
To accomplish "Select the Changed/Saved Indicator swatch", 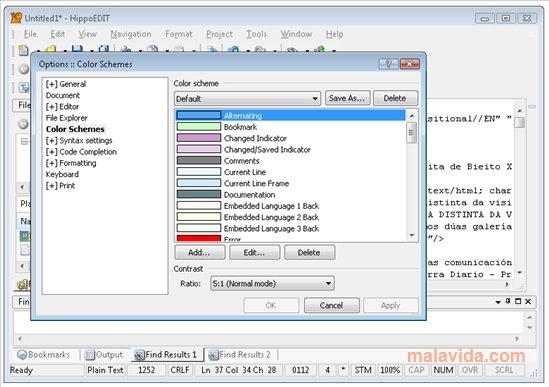I will [x=199, y=149].
